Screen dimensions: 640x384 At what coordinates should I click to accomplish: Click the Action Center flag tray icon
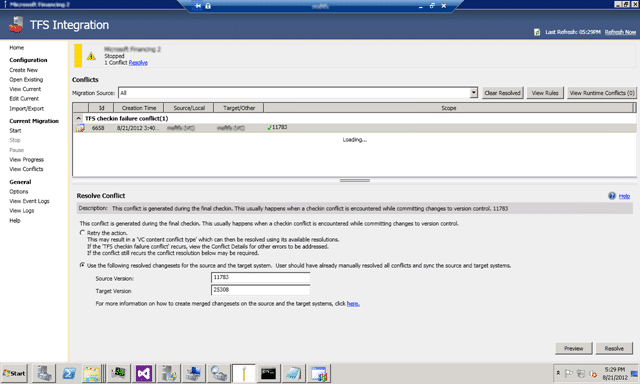point(569,373)
